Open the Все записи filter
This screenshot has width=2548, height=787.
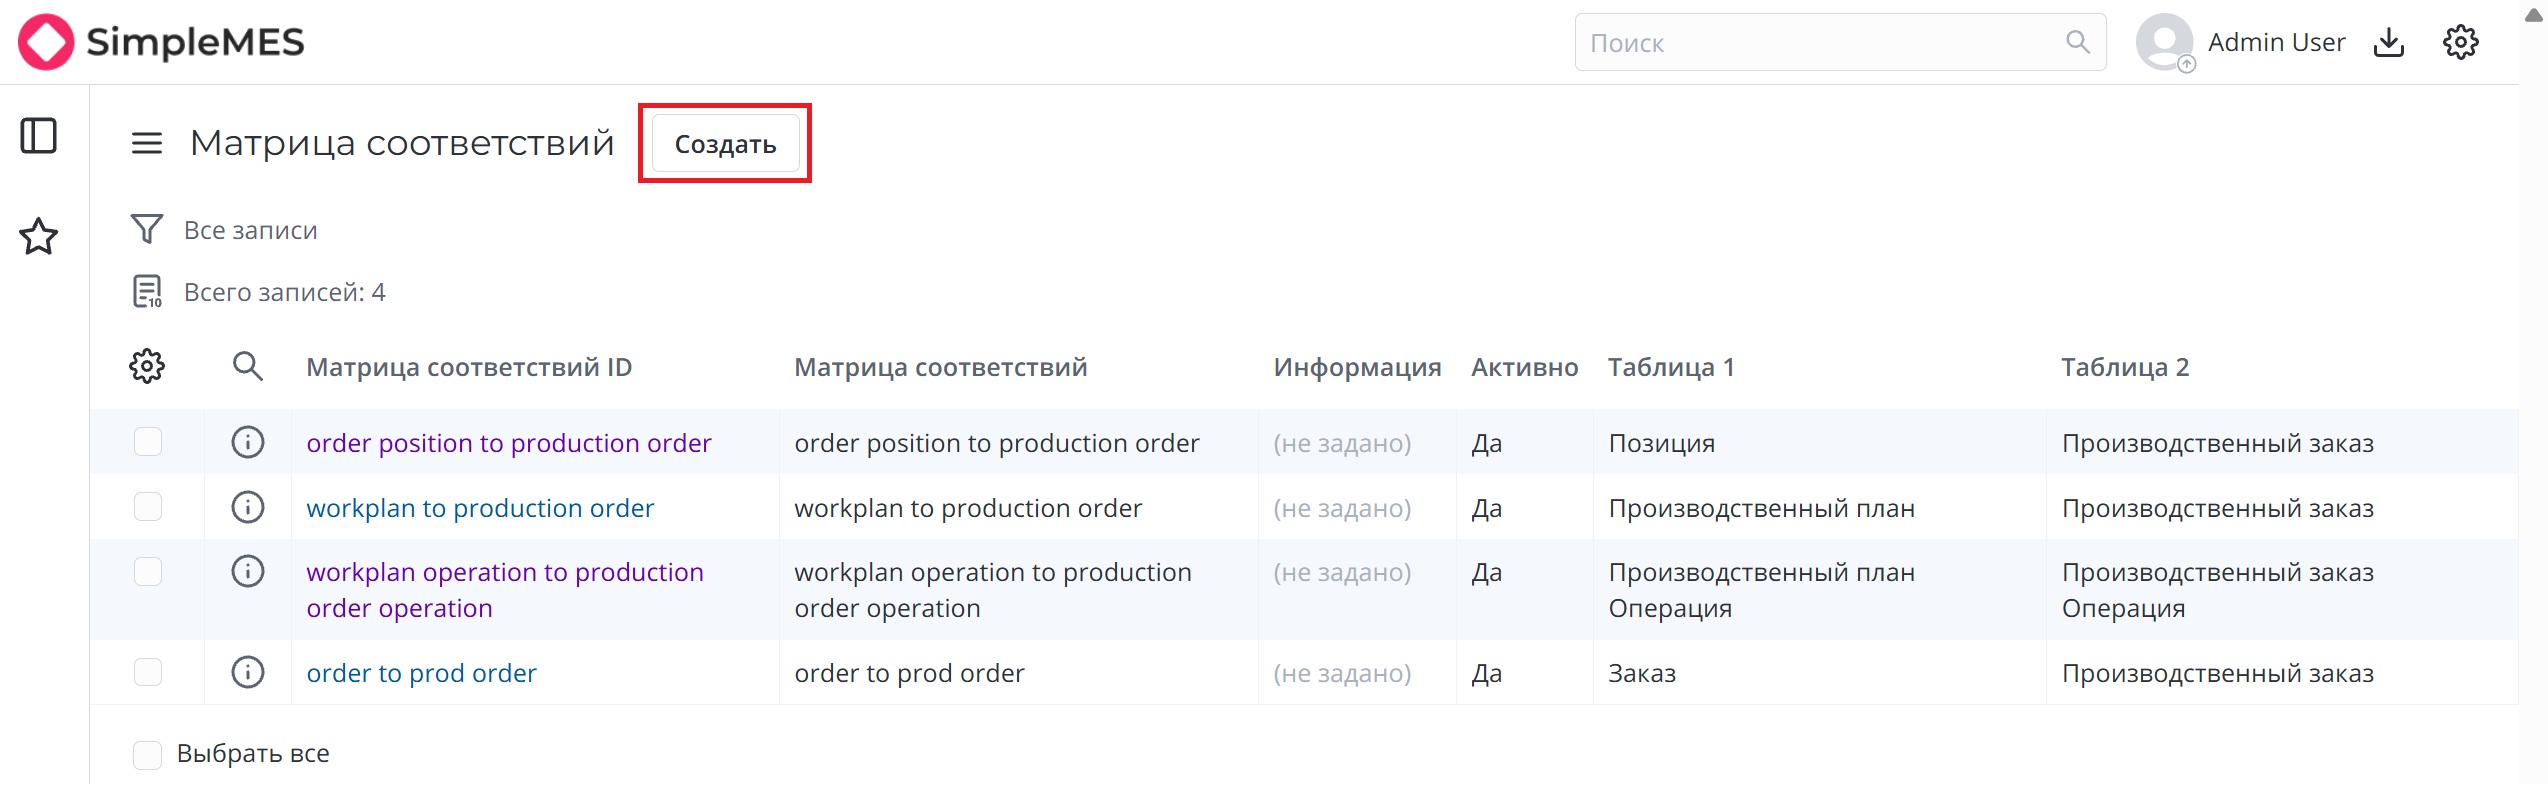[x=250, y=230]
